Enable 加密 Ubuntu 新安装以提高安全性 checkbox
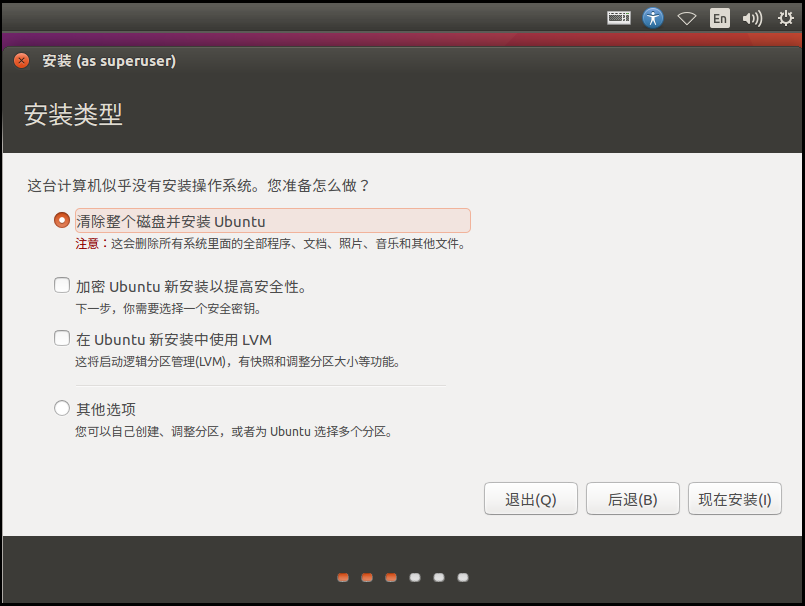 click(62, 285)
